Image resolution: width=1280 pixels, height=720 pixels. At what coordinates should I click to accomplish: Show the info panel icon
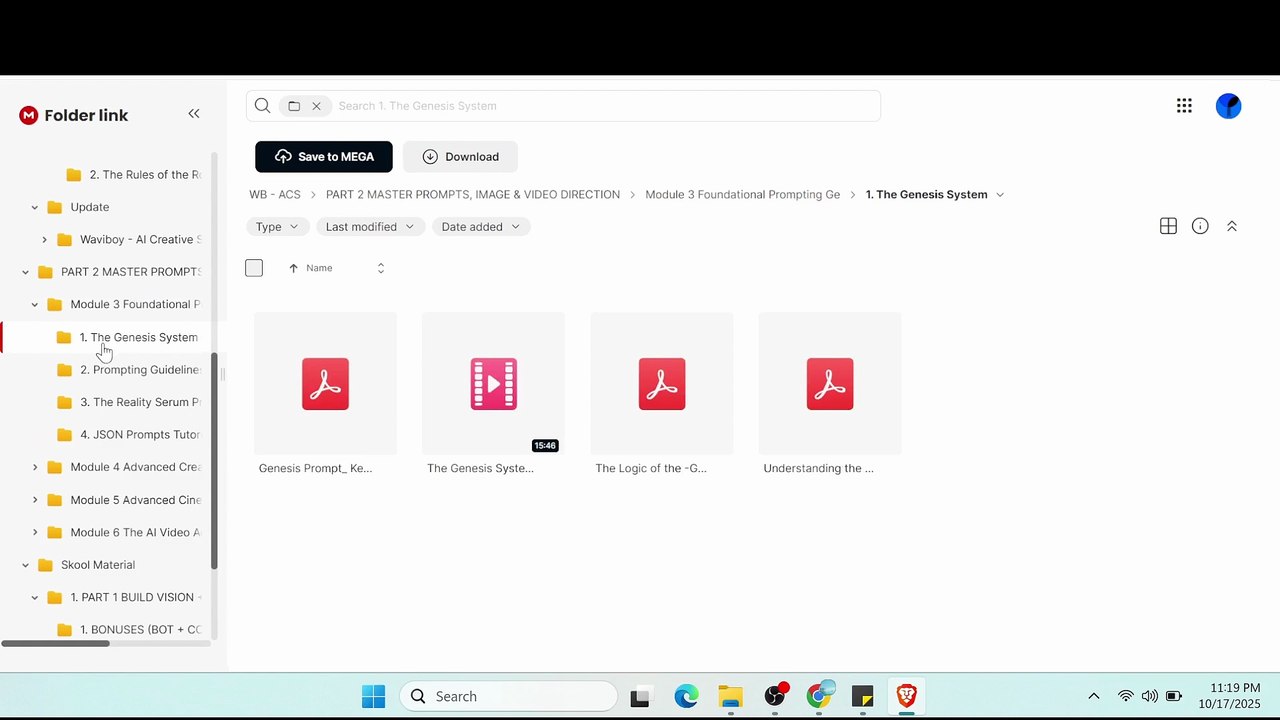[x=1200, y=226]
